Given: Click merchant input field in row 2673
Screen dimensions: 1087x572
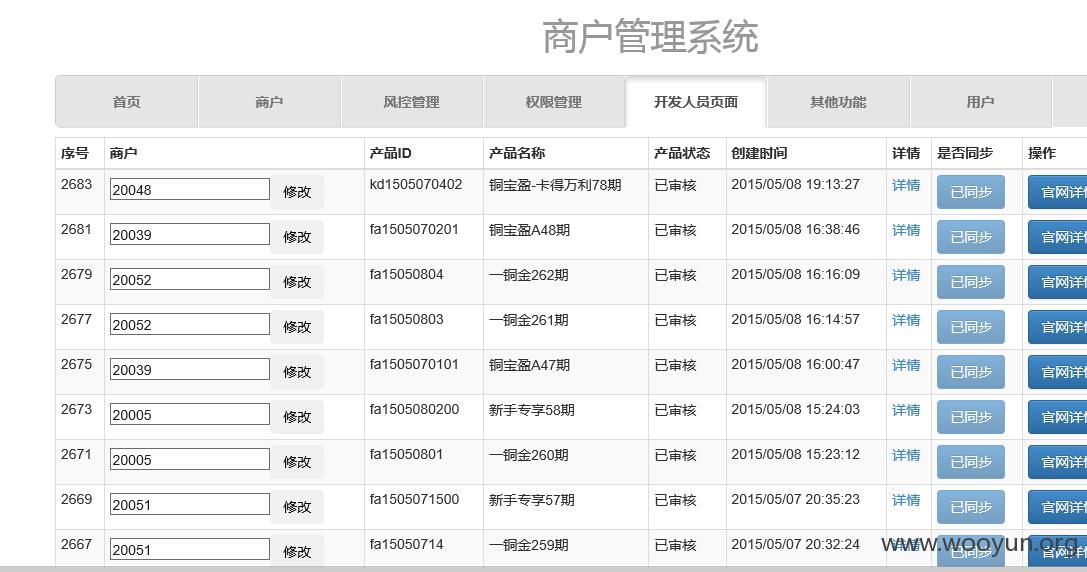Looking at the screenshot, I should coord(189,415).
